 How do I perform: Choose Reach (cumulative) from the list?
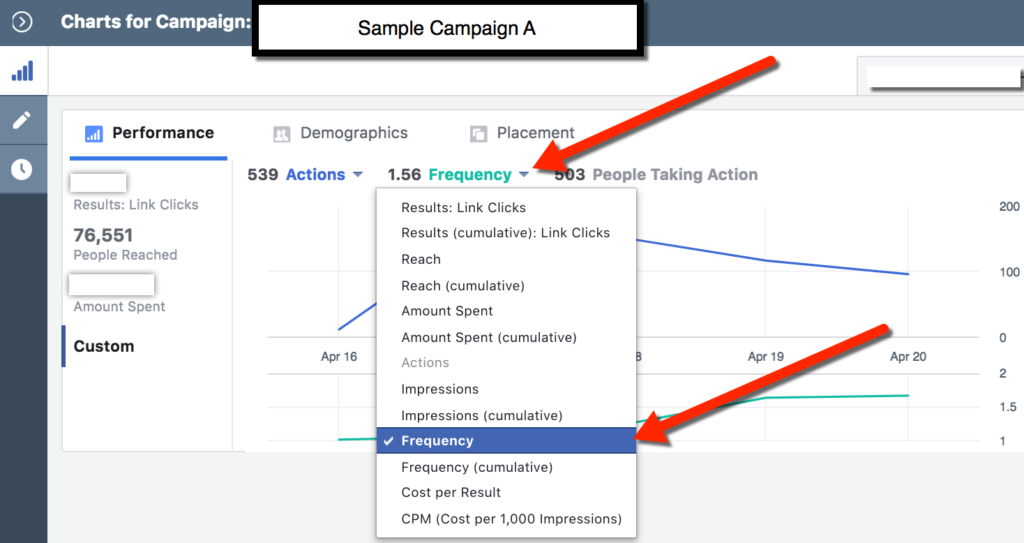(x=462, y=285)
